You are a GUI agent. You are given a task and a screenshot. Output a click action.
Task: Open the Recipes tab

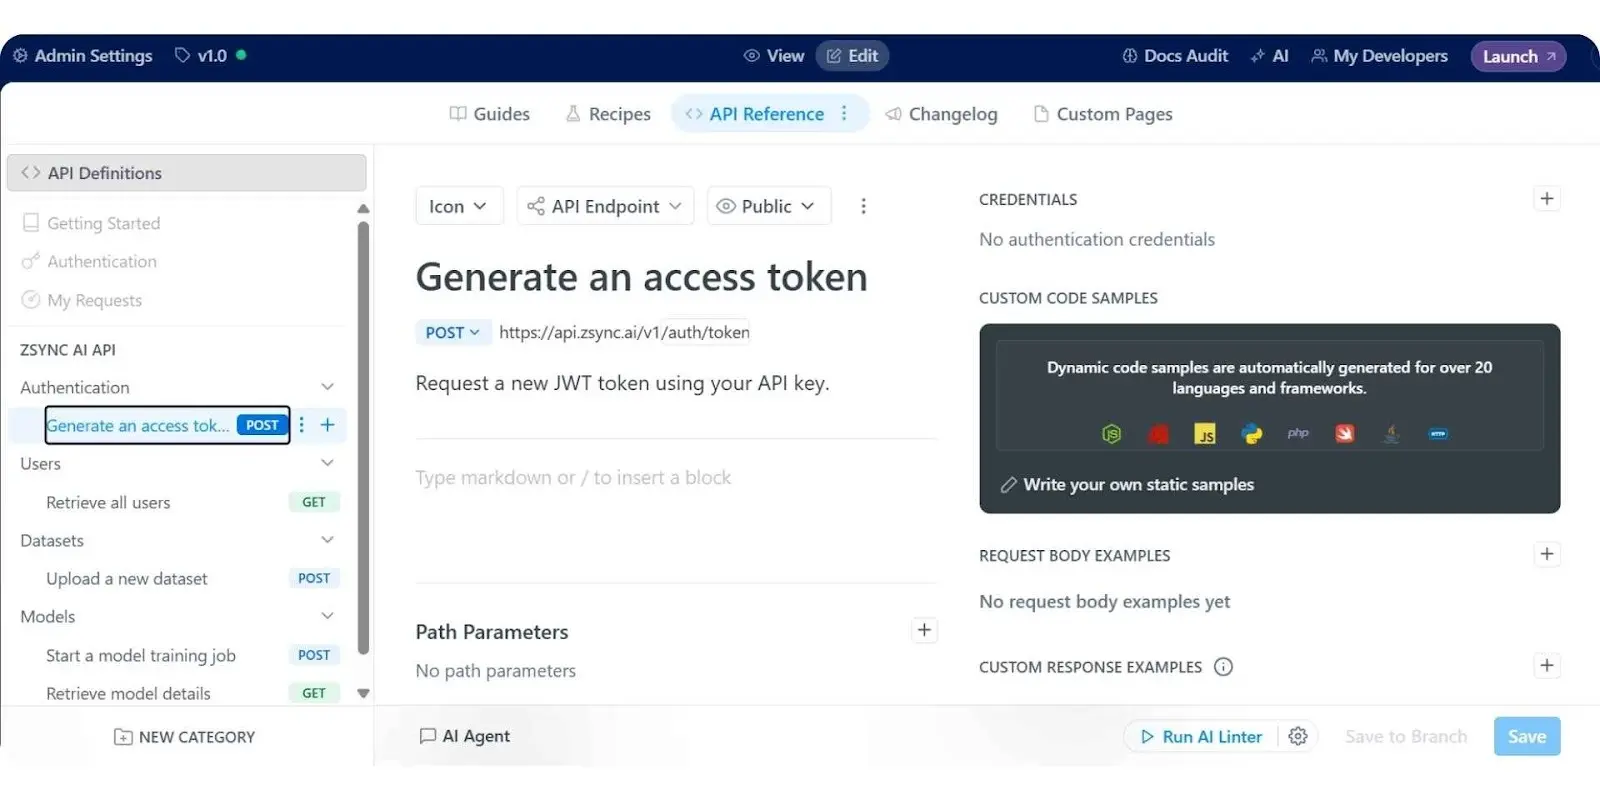pos(608,114)
